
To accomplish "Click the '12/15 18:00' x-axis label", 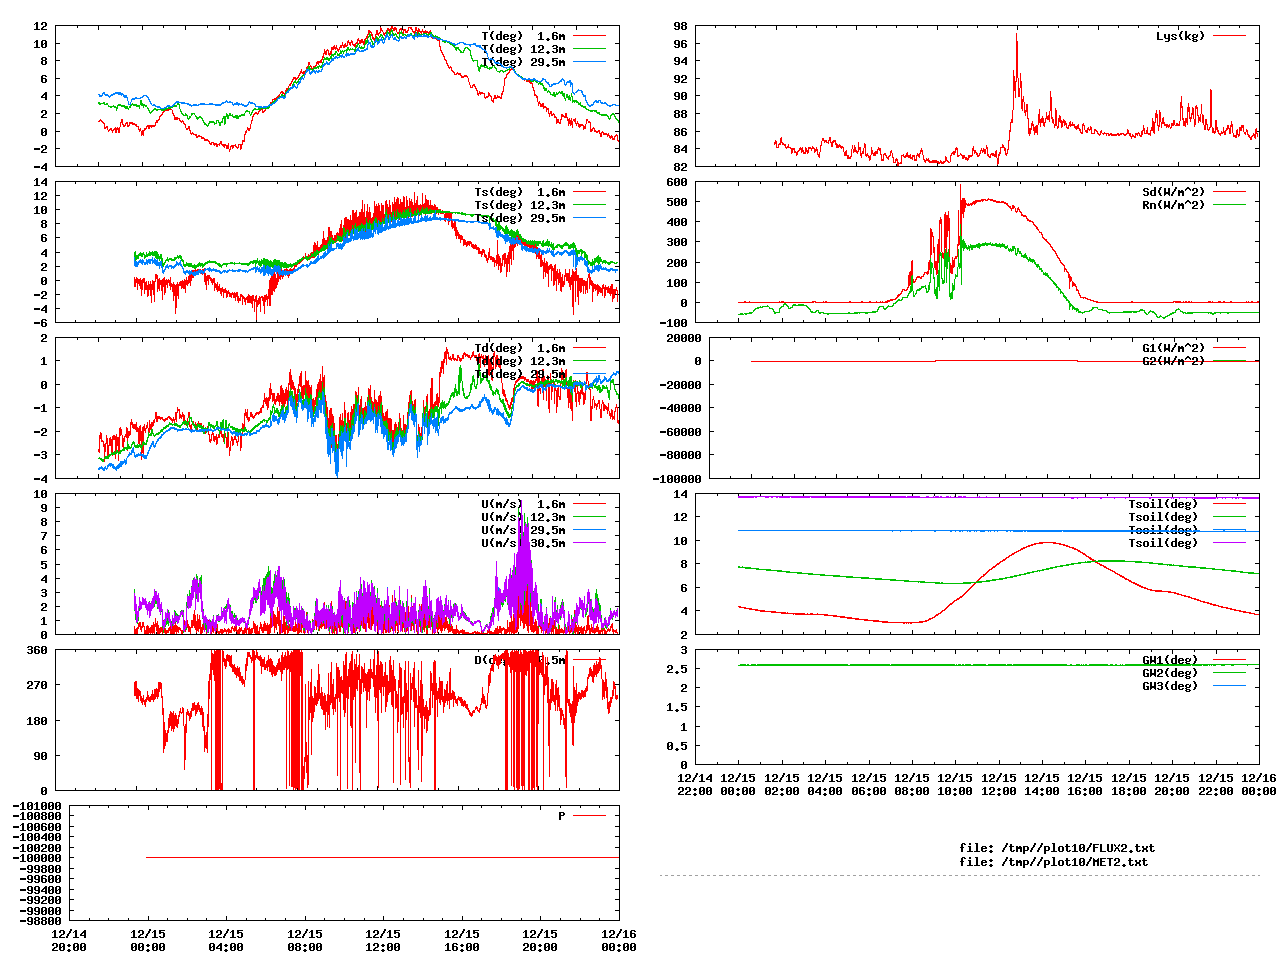I will point(1129,784).
